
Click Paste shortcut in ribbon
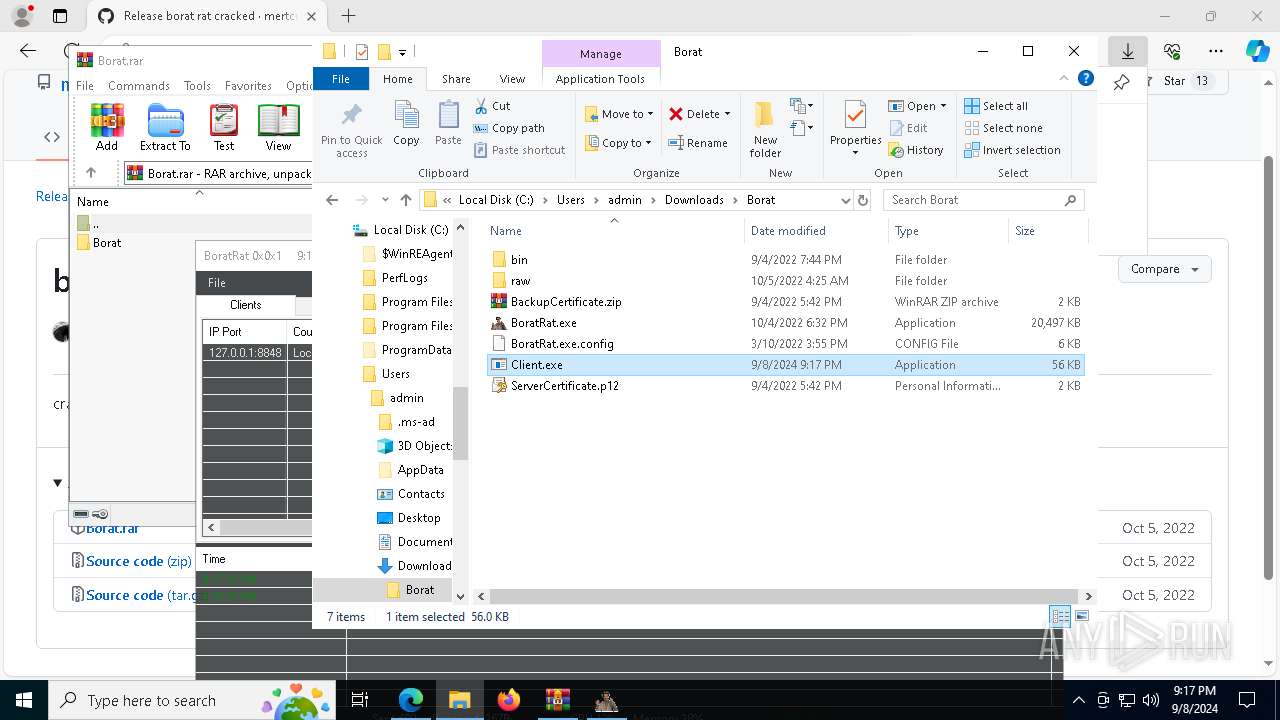click(519, 150)
